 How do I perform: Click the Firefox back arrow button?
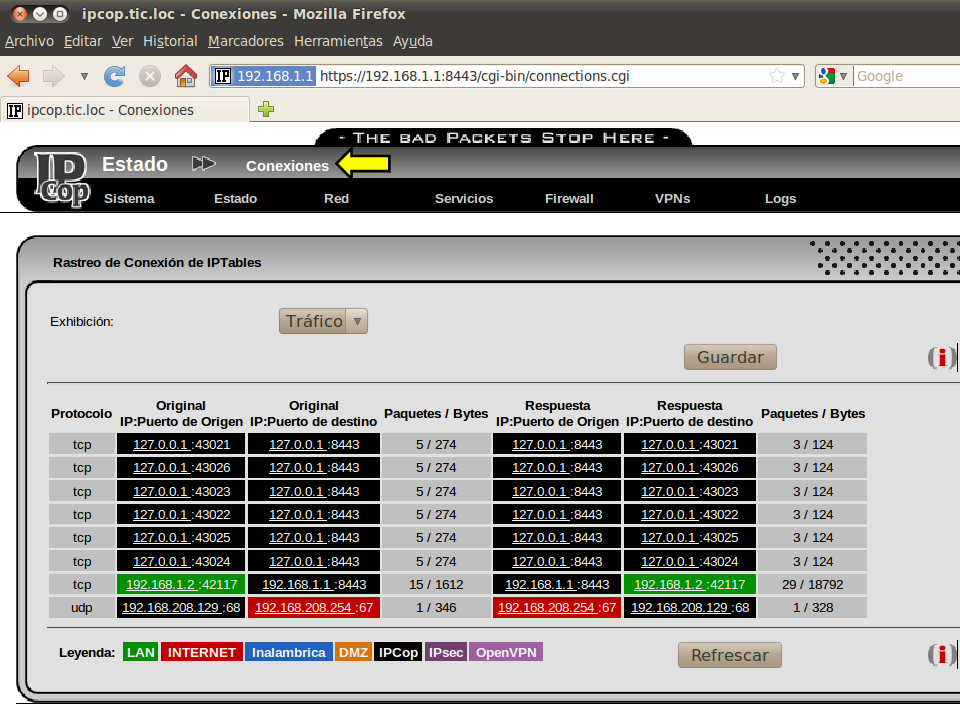click(19, 76)
